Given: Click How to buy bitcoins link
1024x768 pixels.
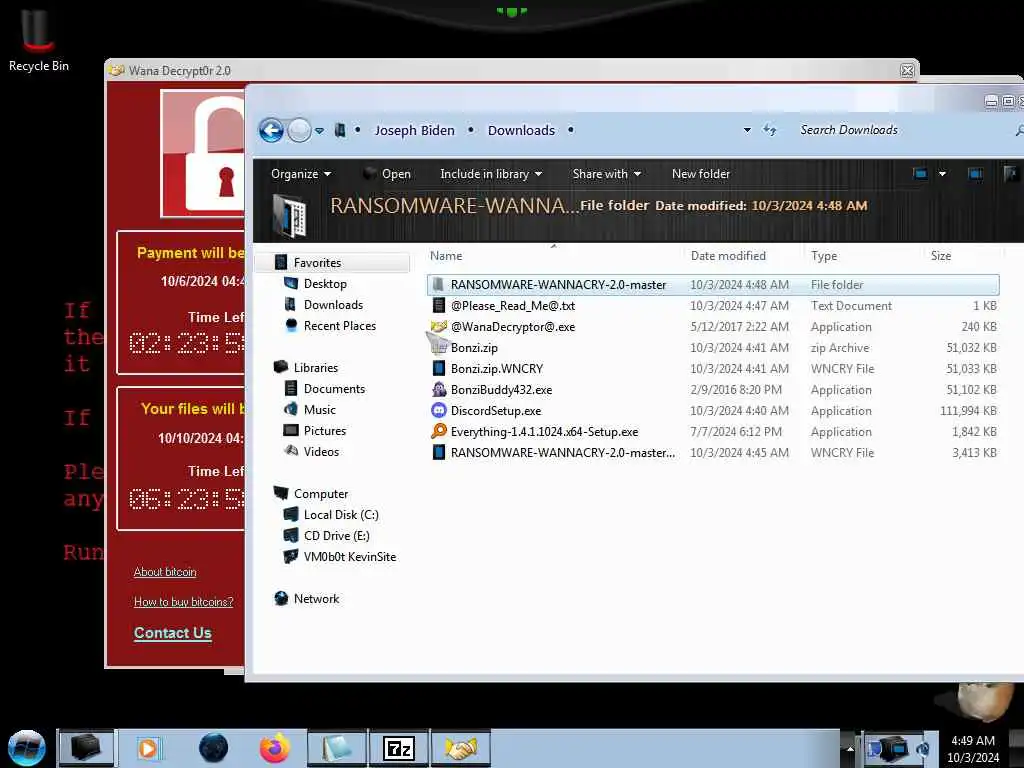Looking at the screenshot, I should point(184,601).
